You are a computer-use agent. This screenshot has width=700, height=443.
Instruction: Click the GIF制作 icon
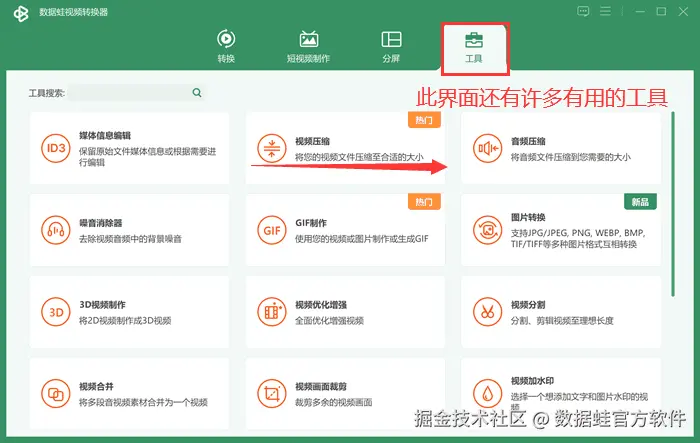271,230
